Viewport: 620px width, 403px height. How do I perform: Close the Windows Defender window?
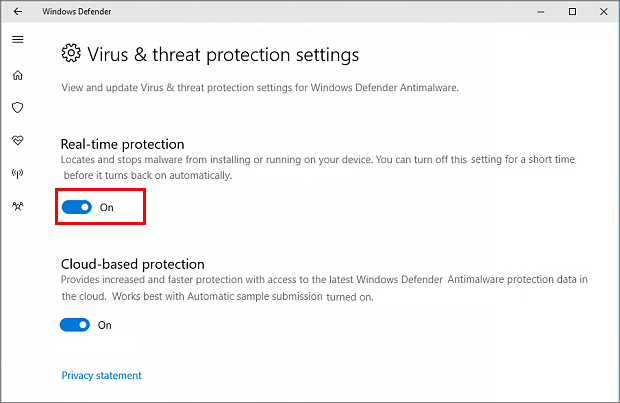pyautogui.click(x=602, y=12)
